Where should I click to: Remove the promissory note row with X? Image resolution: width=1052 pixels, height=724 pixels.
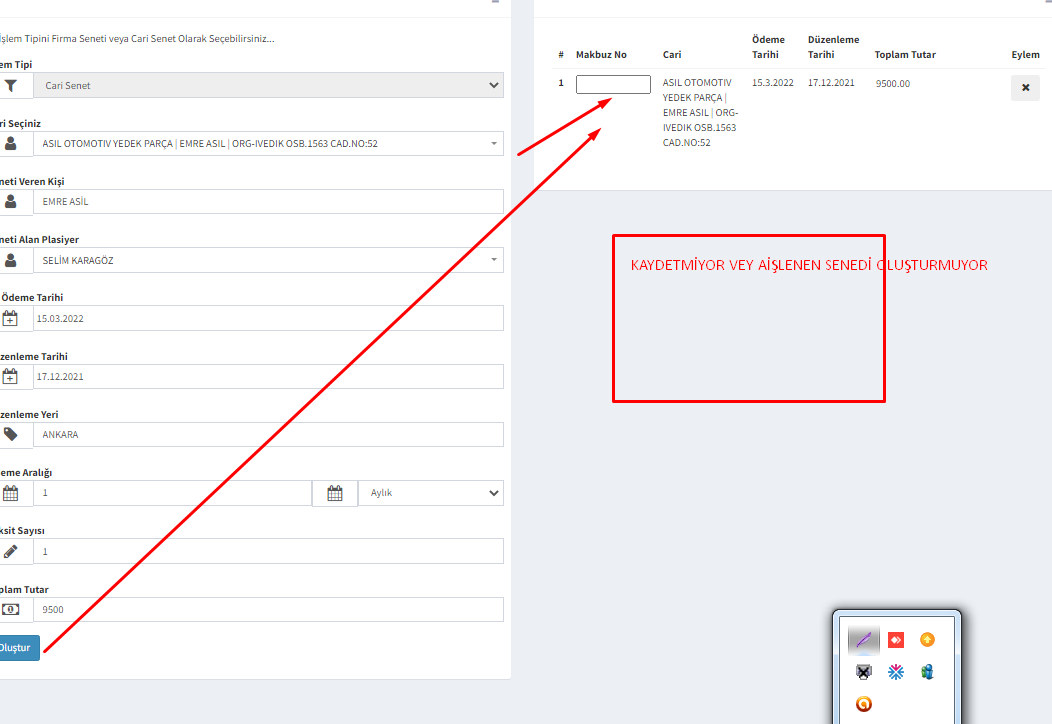tap(1025, 88)
